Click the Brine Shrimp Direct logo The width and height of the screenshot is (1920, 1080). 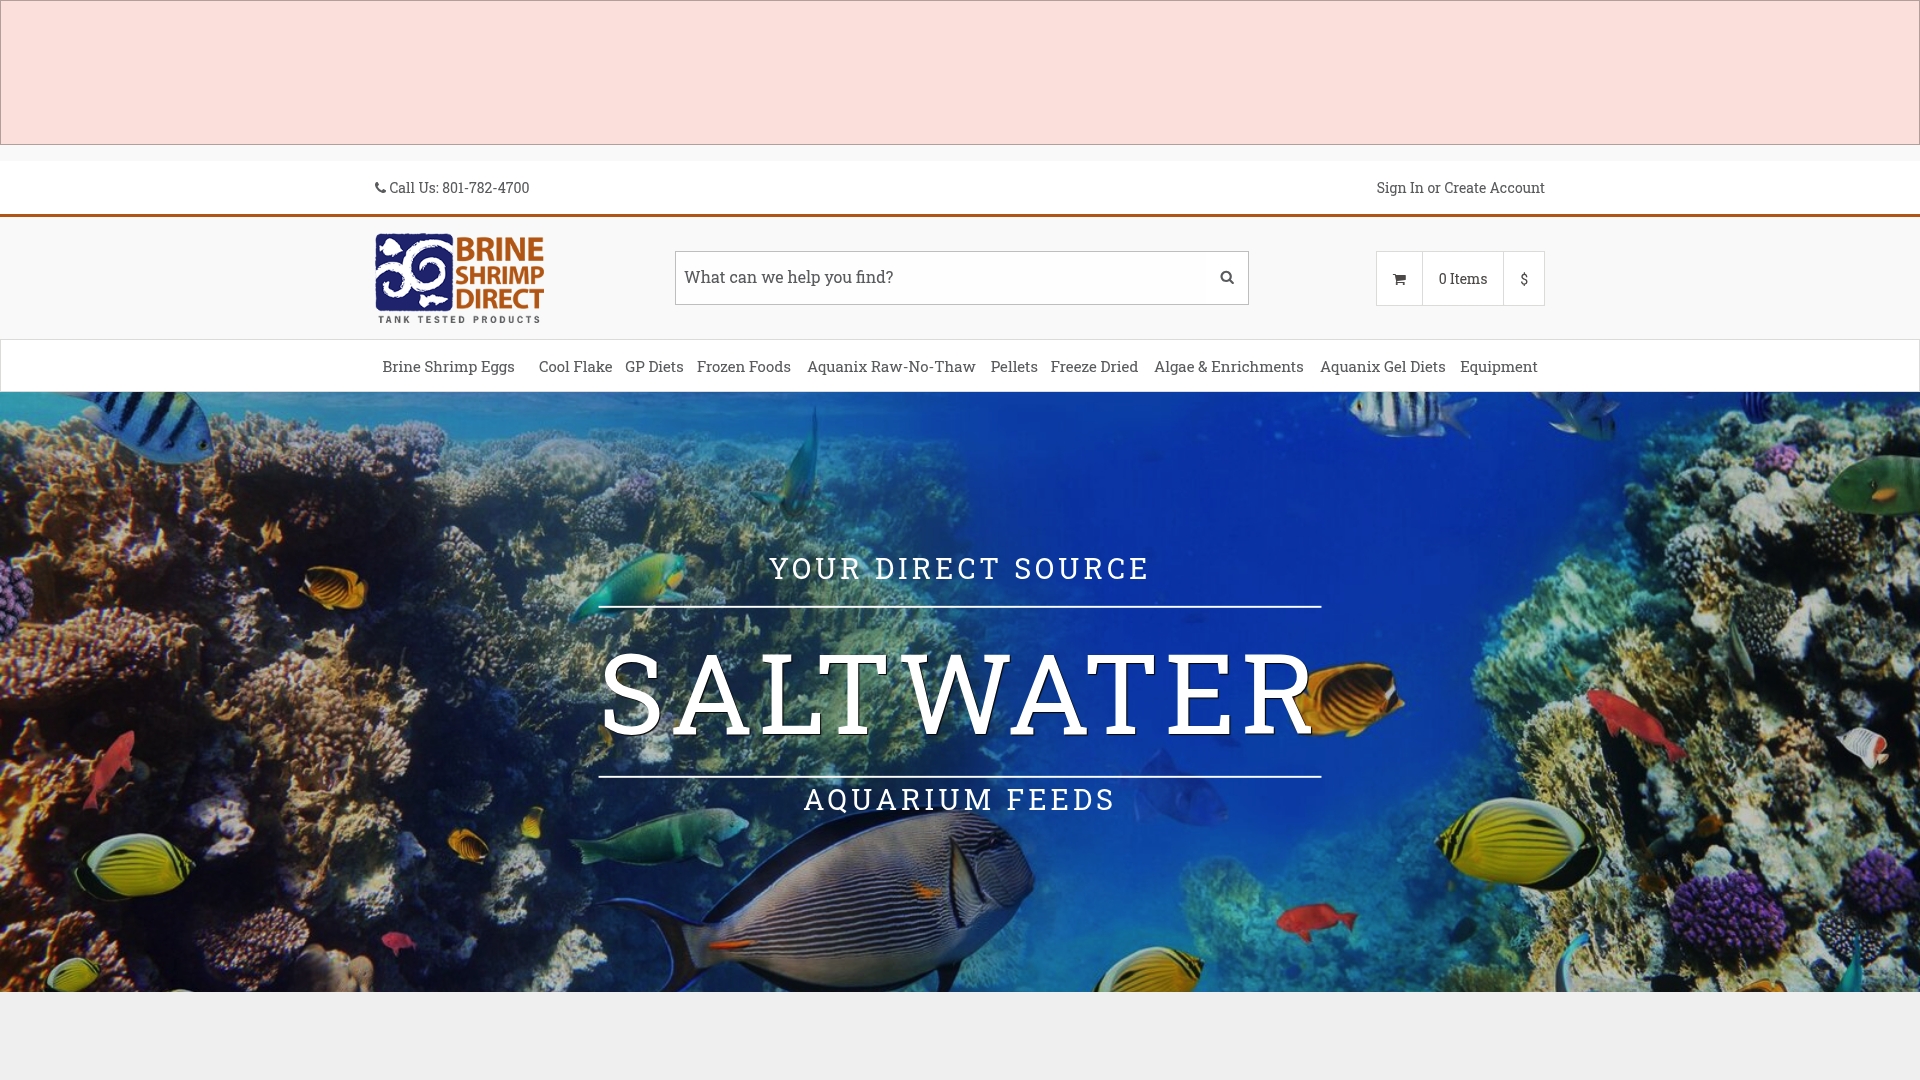coord(460,278)
